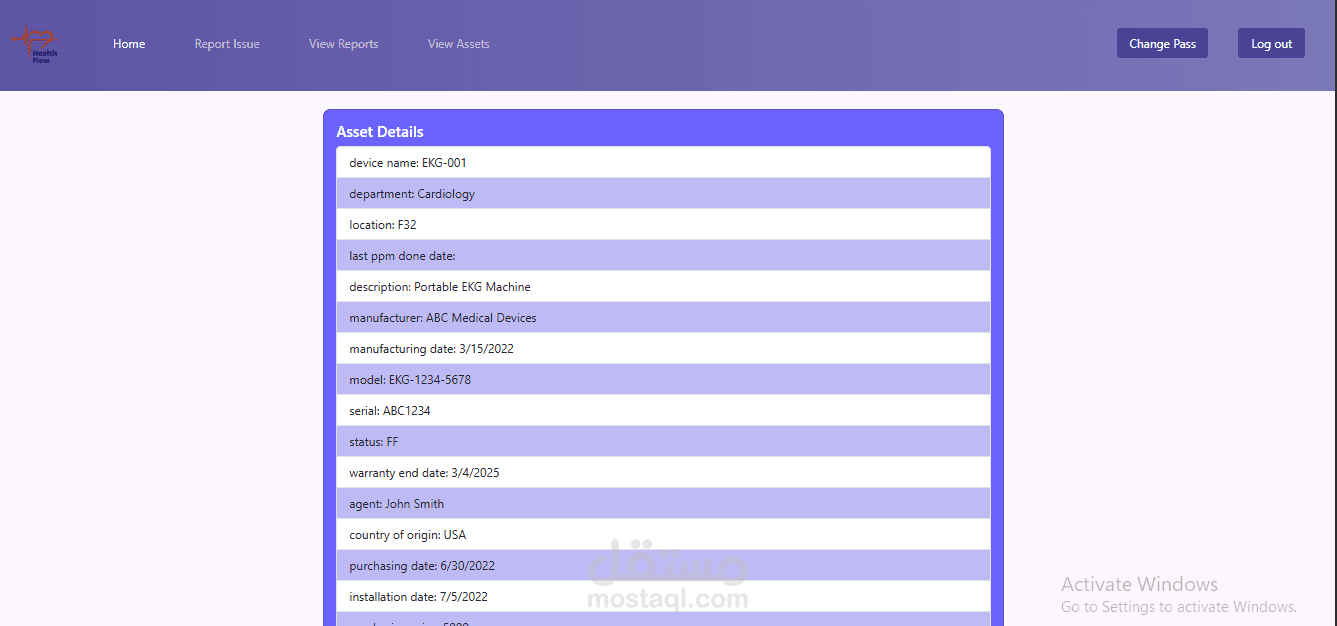Select the 'department: Cardiology' row
The height and width of the screenshot is (626, 1337).
(x=663, y=194)
